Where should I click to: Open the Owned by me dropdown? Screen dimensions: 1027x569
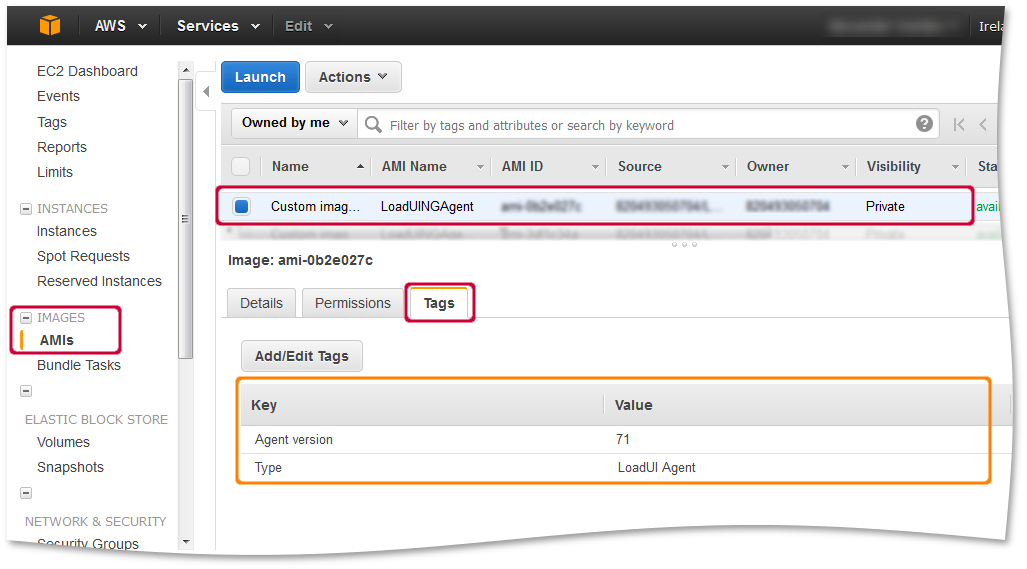pos(295,123)
